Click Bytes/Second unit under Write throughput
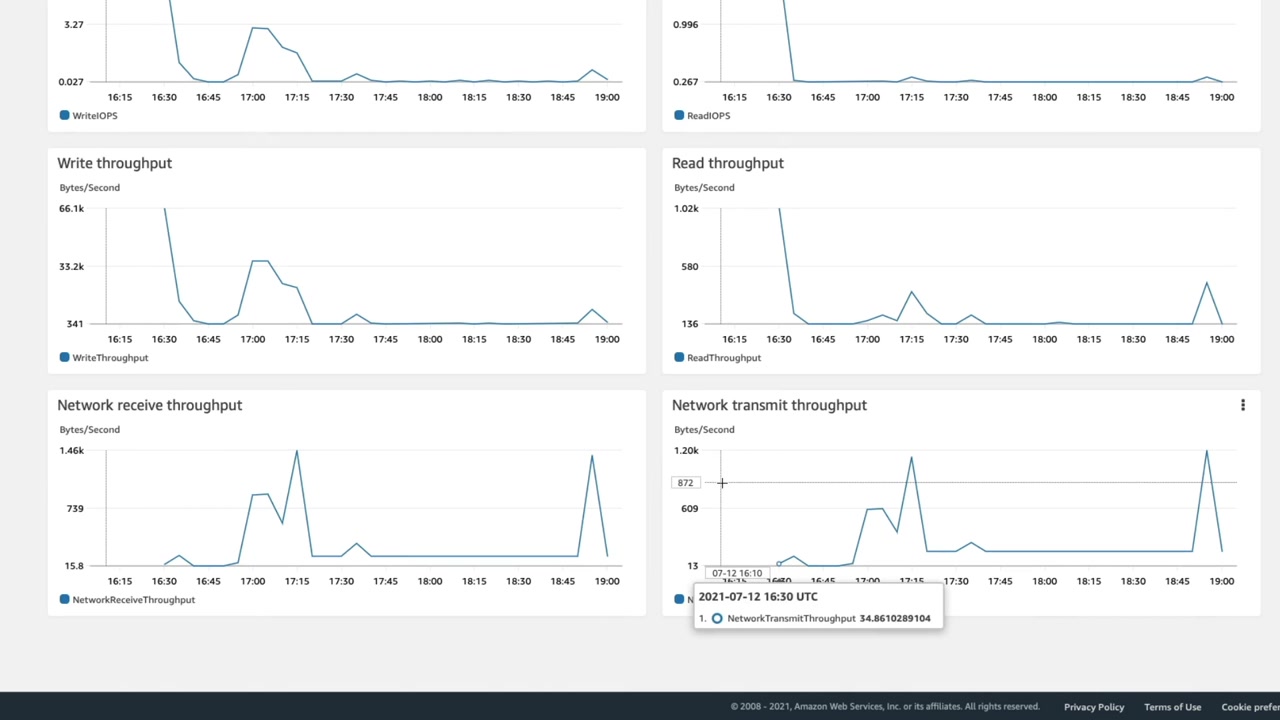Viewport: 1280px width, 720px height. click(89, 188)
